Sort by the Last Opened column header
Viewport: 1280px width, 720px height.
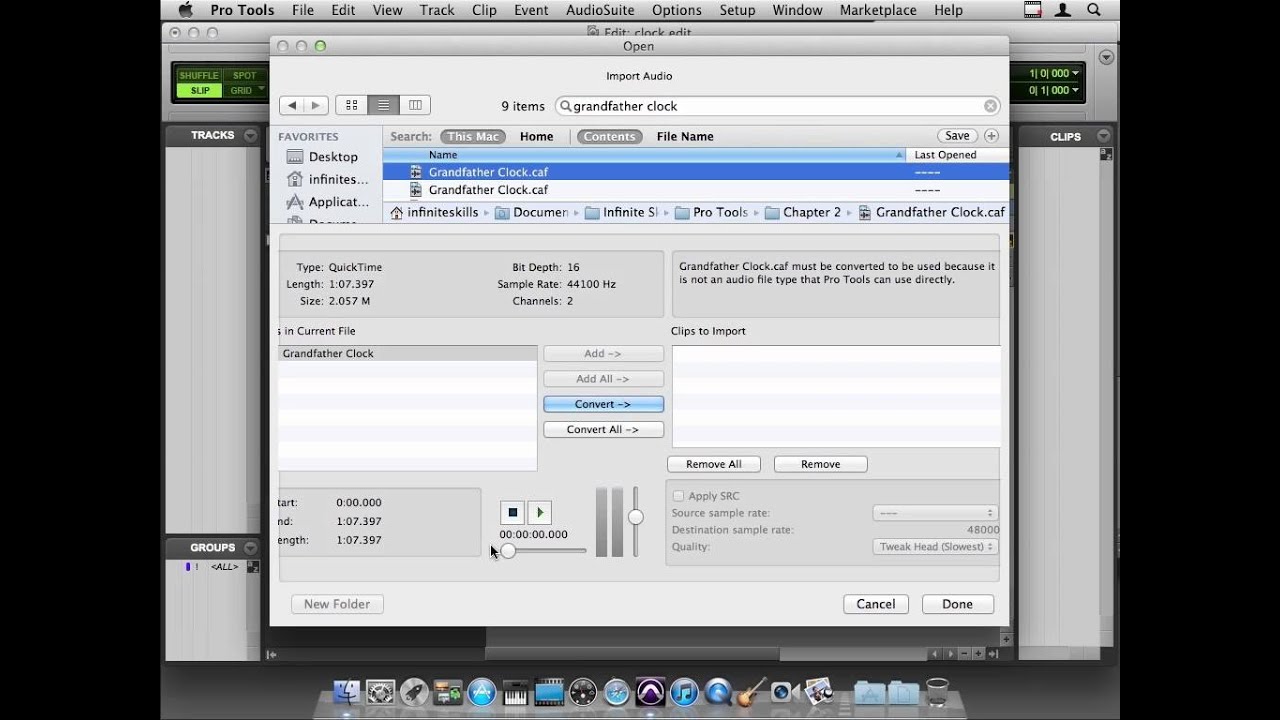[958, 155]
